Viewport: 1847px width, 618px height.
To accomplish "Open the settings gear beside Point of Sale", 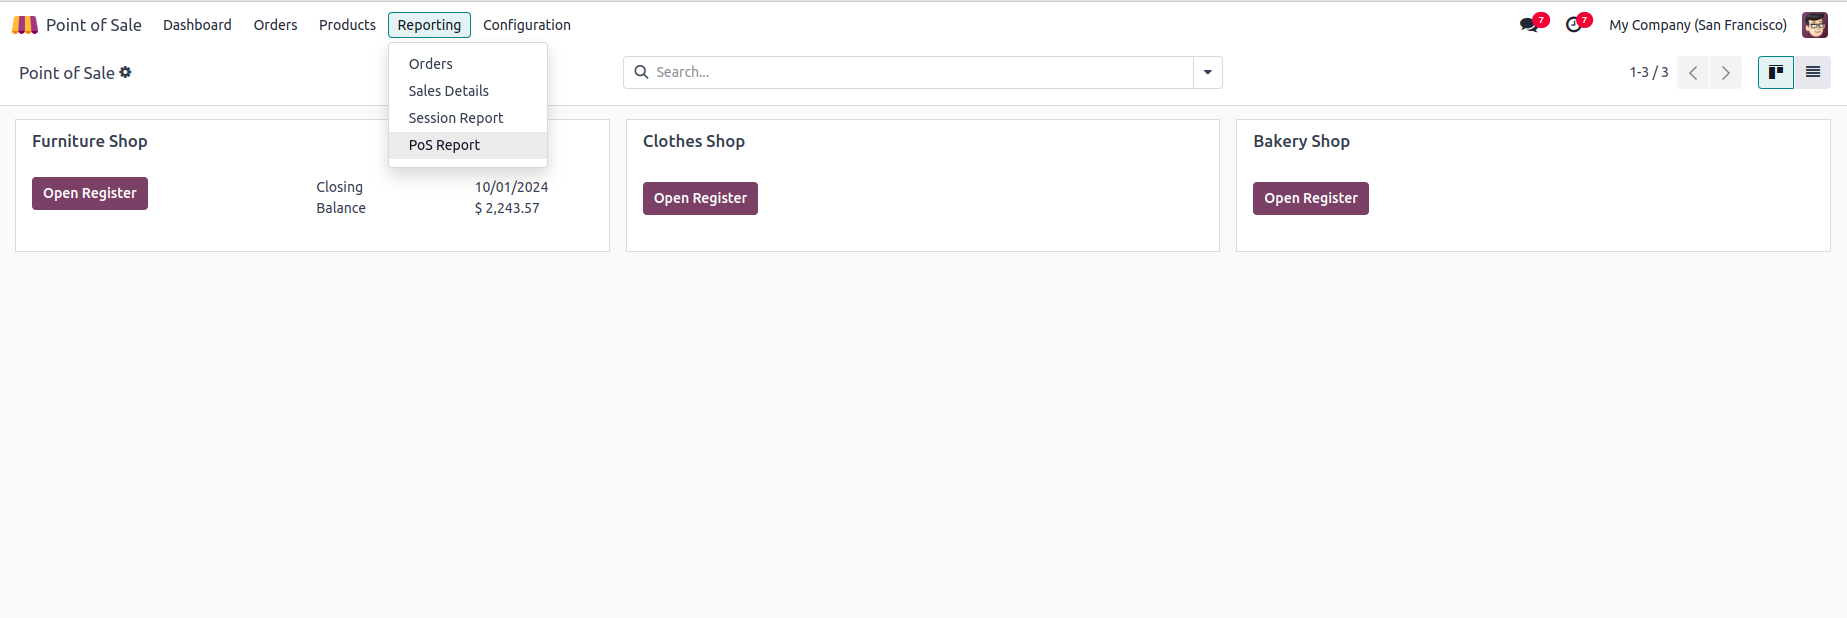I will 126,72.
